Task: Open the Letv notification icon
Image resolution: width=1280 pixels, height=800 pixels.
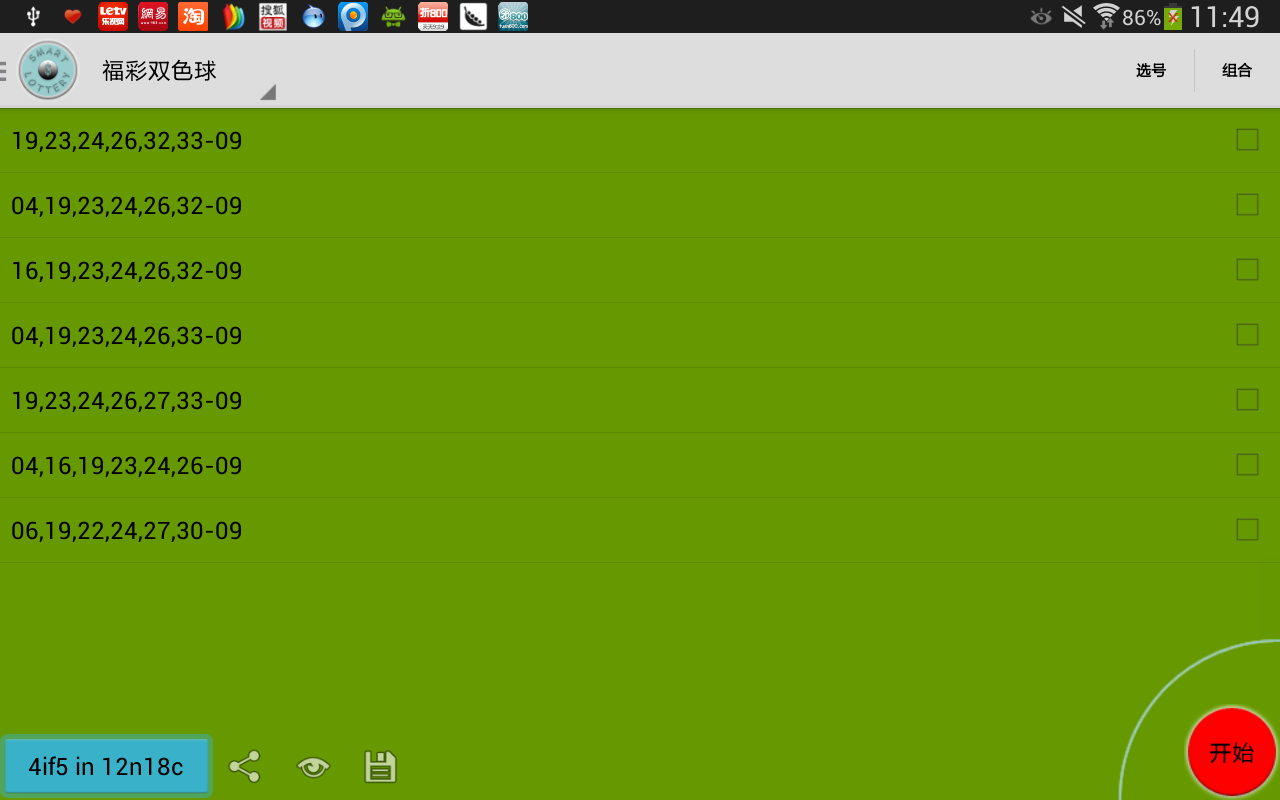Action: [x=112, y=16]
